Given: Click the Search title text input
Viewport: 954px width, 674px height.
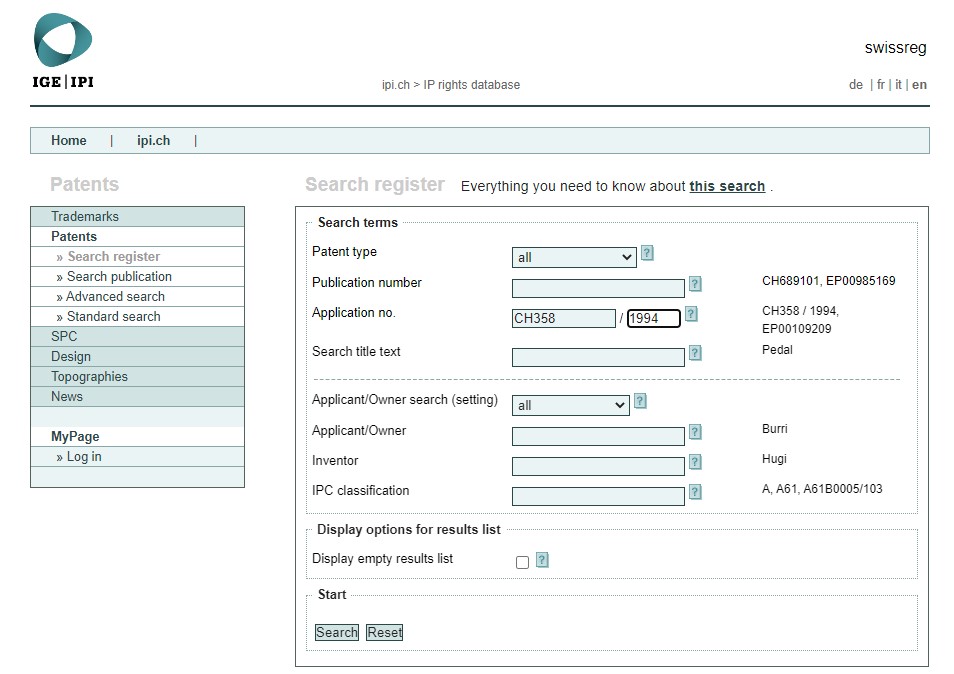Looking at the screenshot, I should pos(598,357).
